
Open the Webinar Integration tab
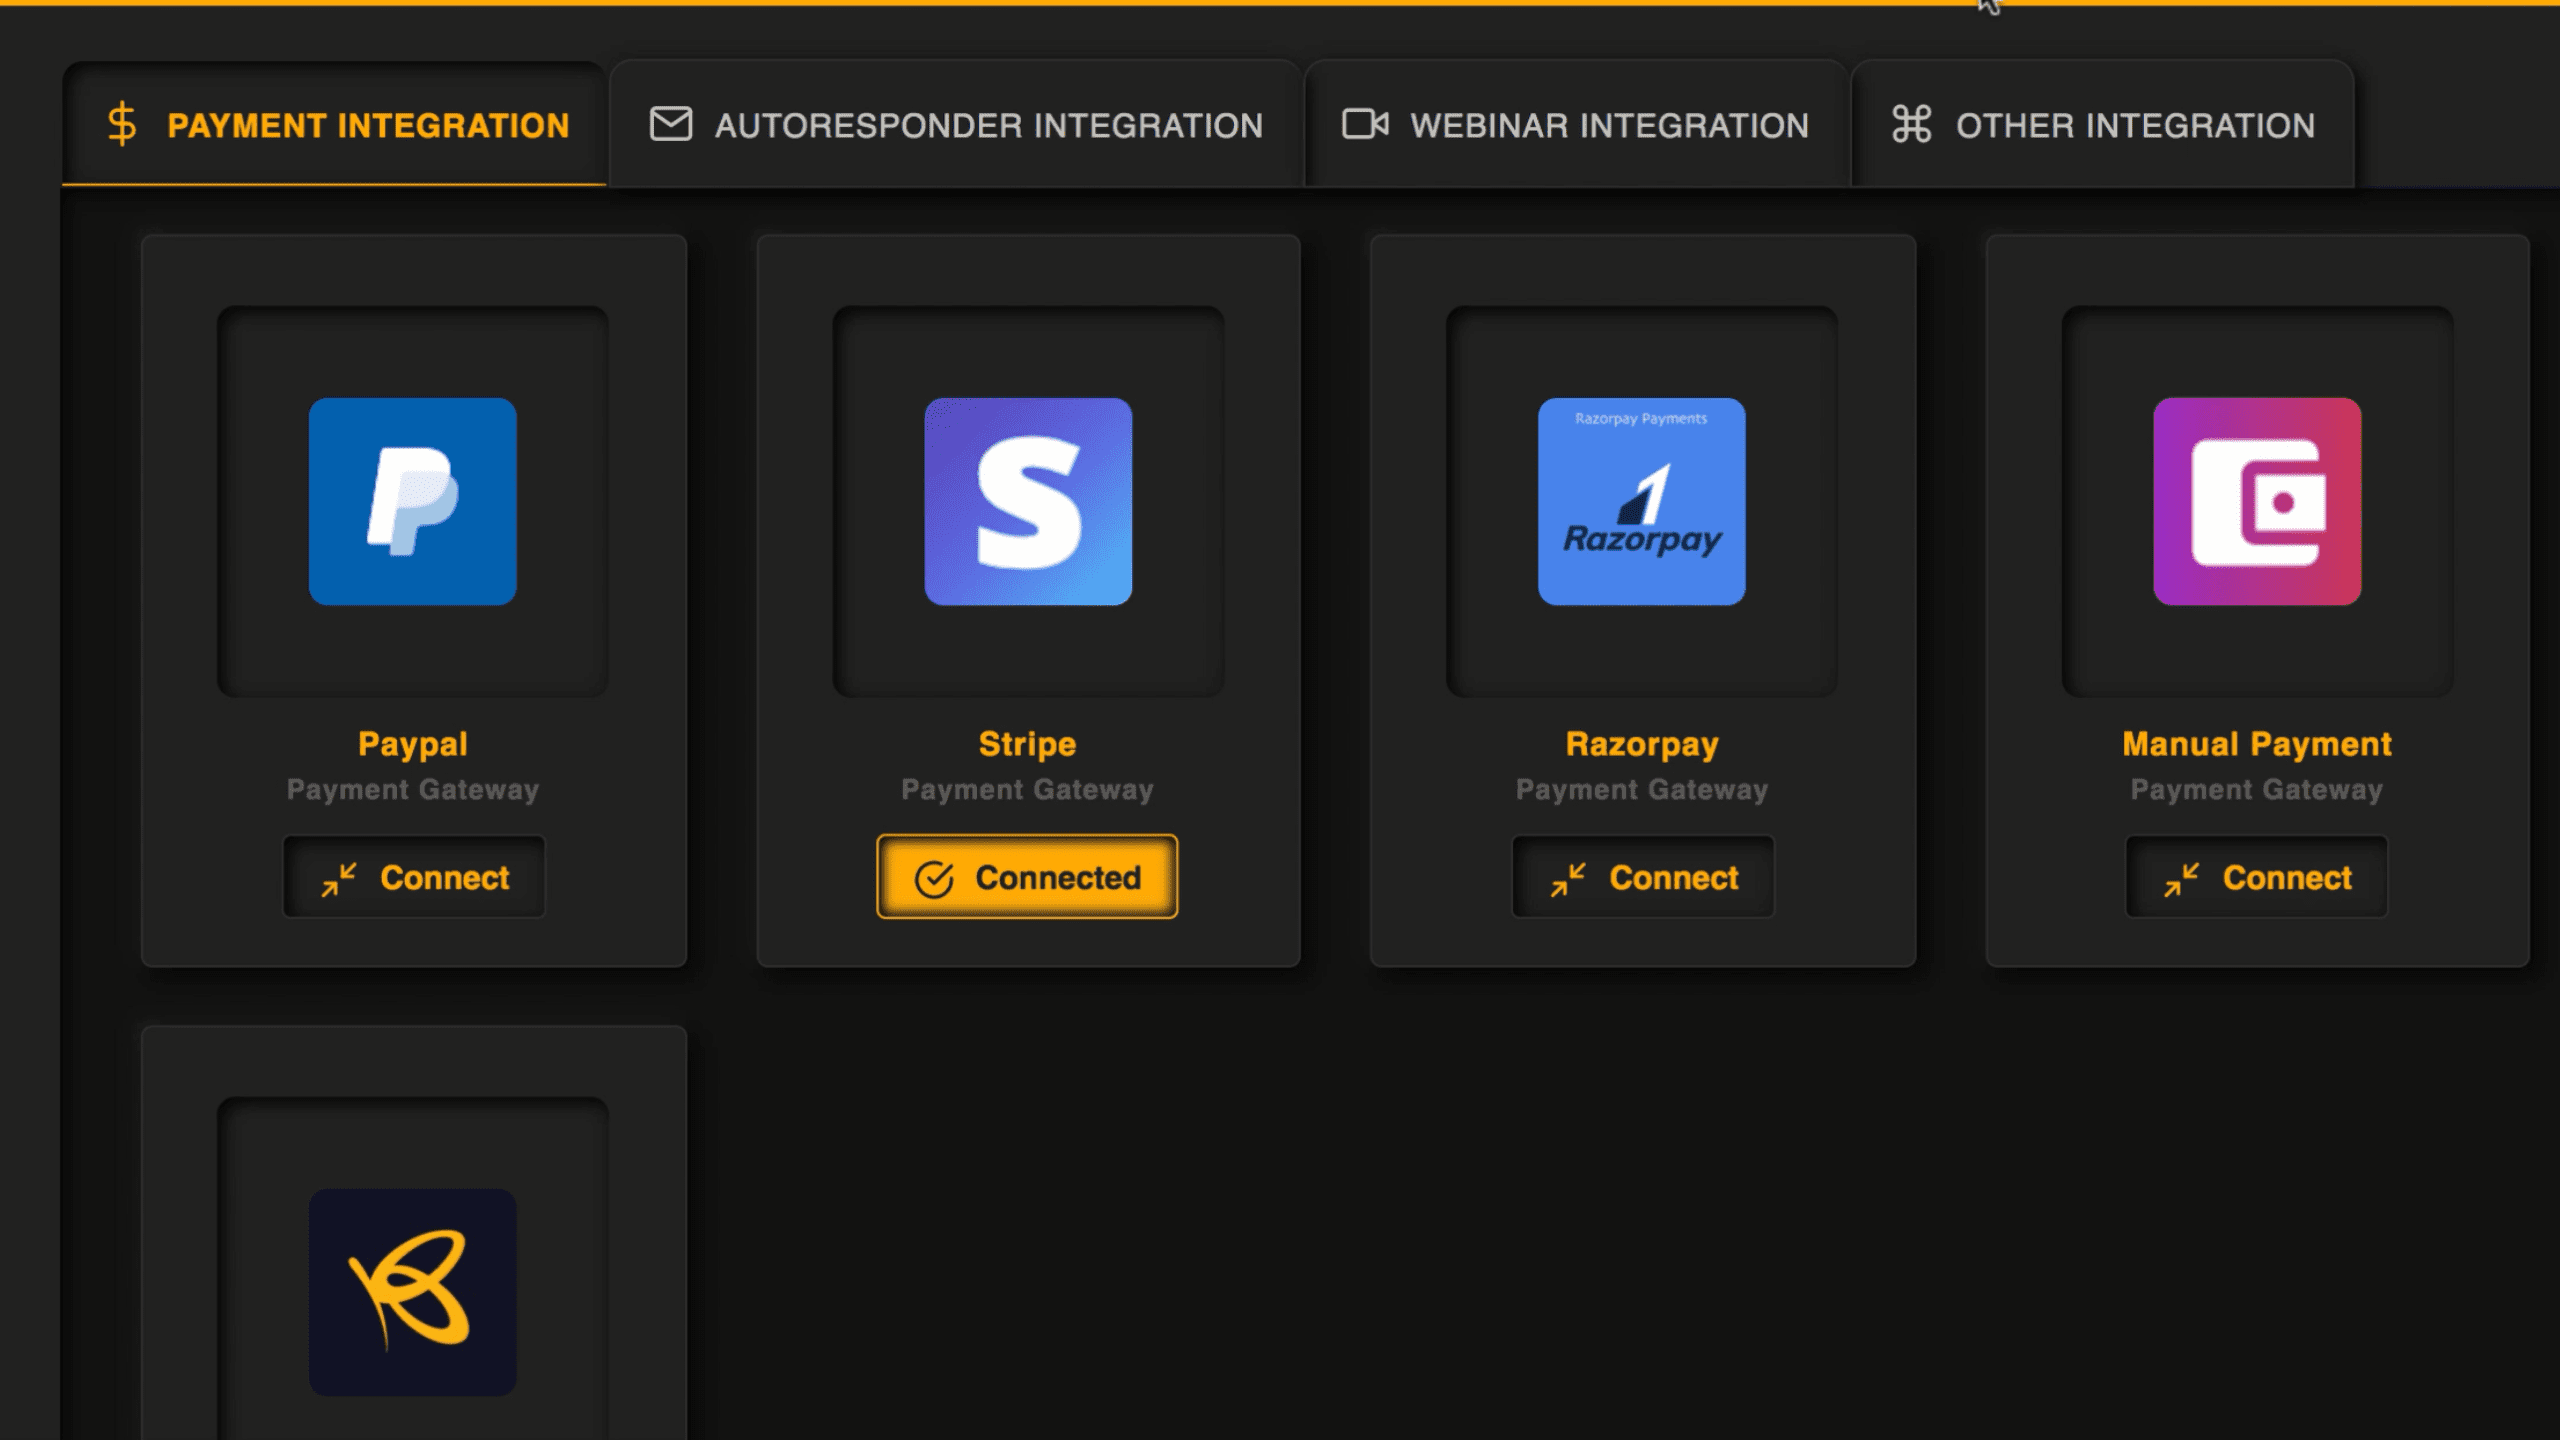coord(1608,126)
